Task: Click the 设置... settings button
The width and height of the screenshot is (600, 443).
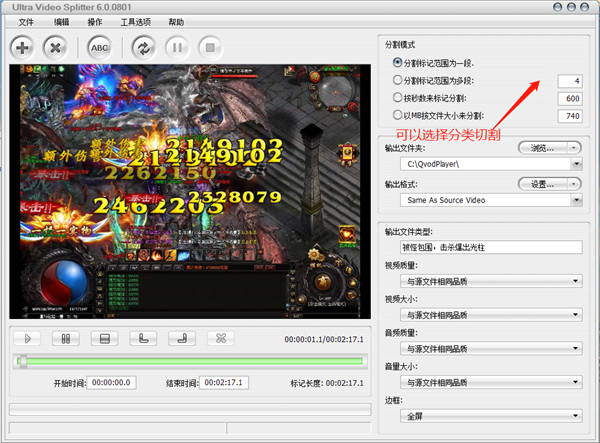Action: coord(542,184)
